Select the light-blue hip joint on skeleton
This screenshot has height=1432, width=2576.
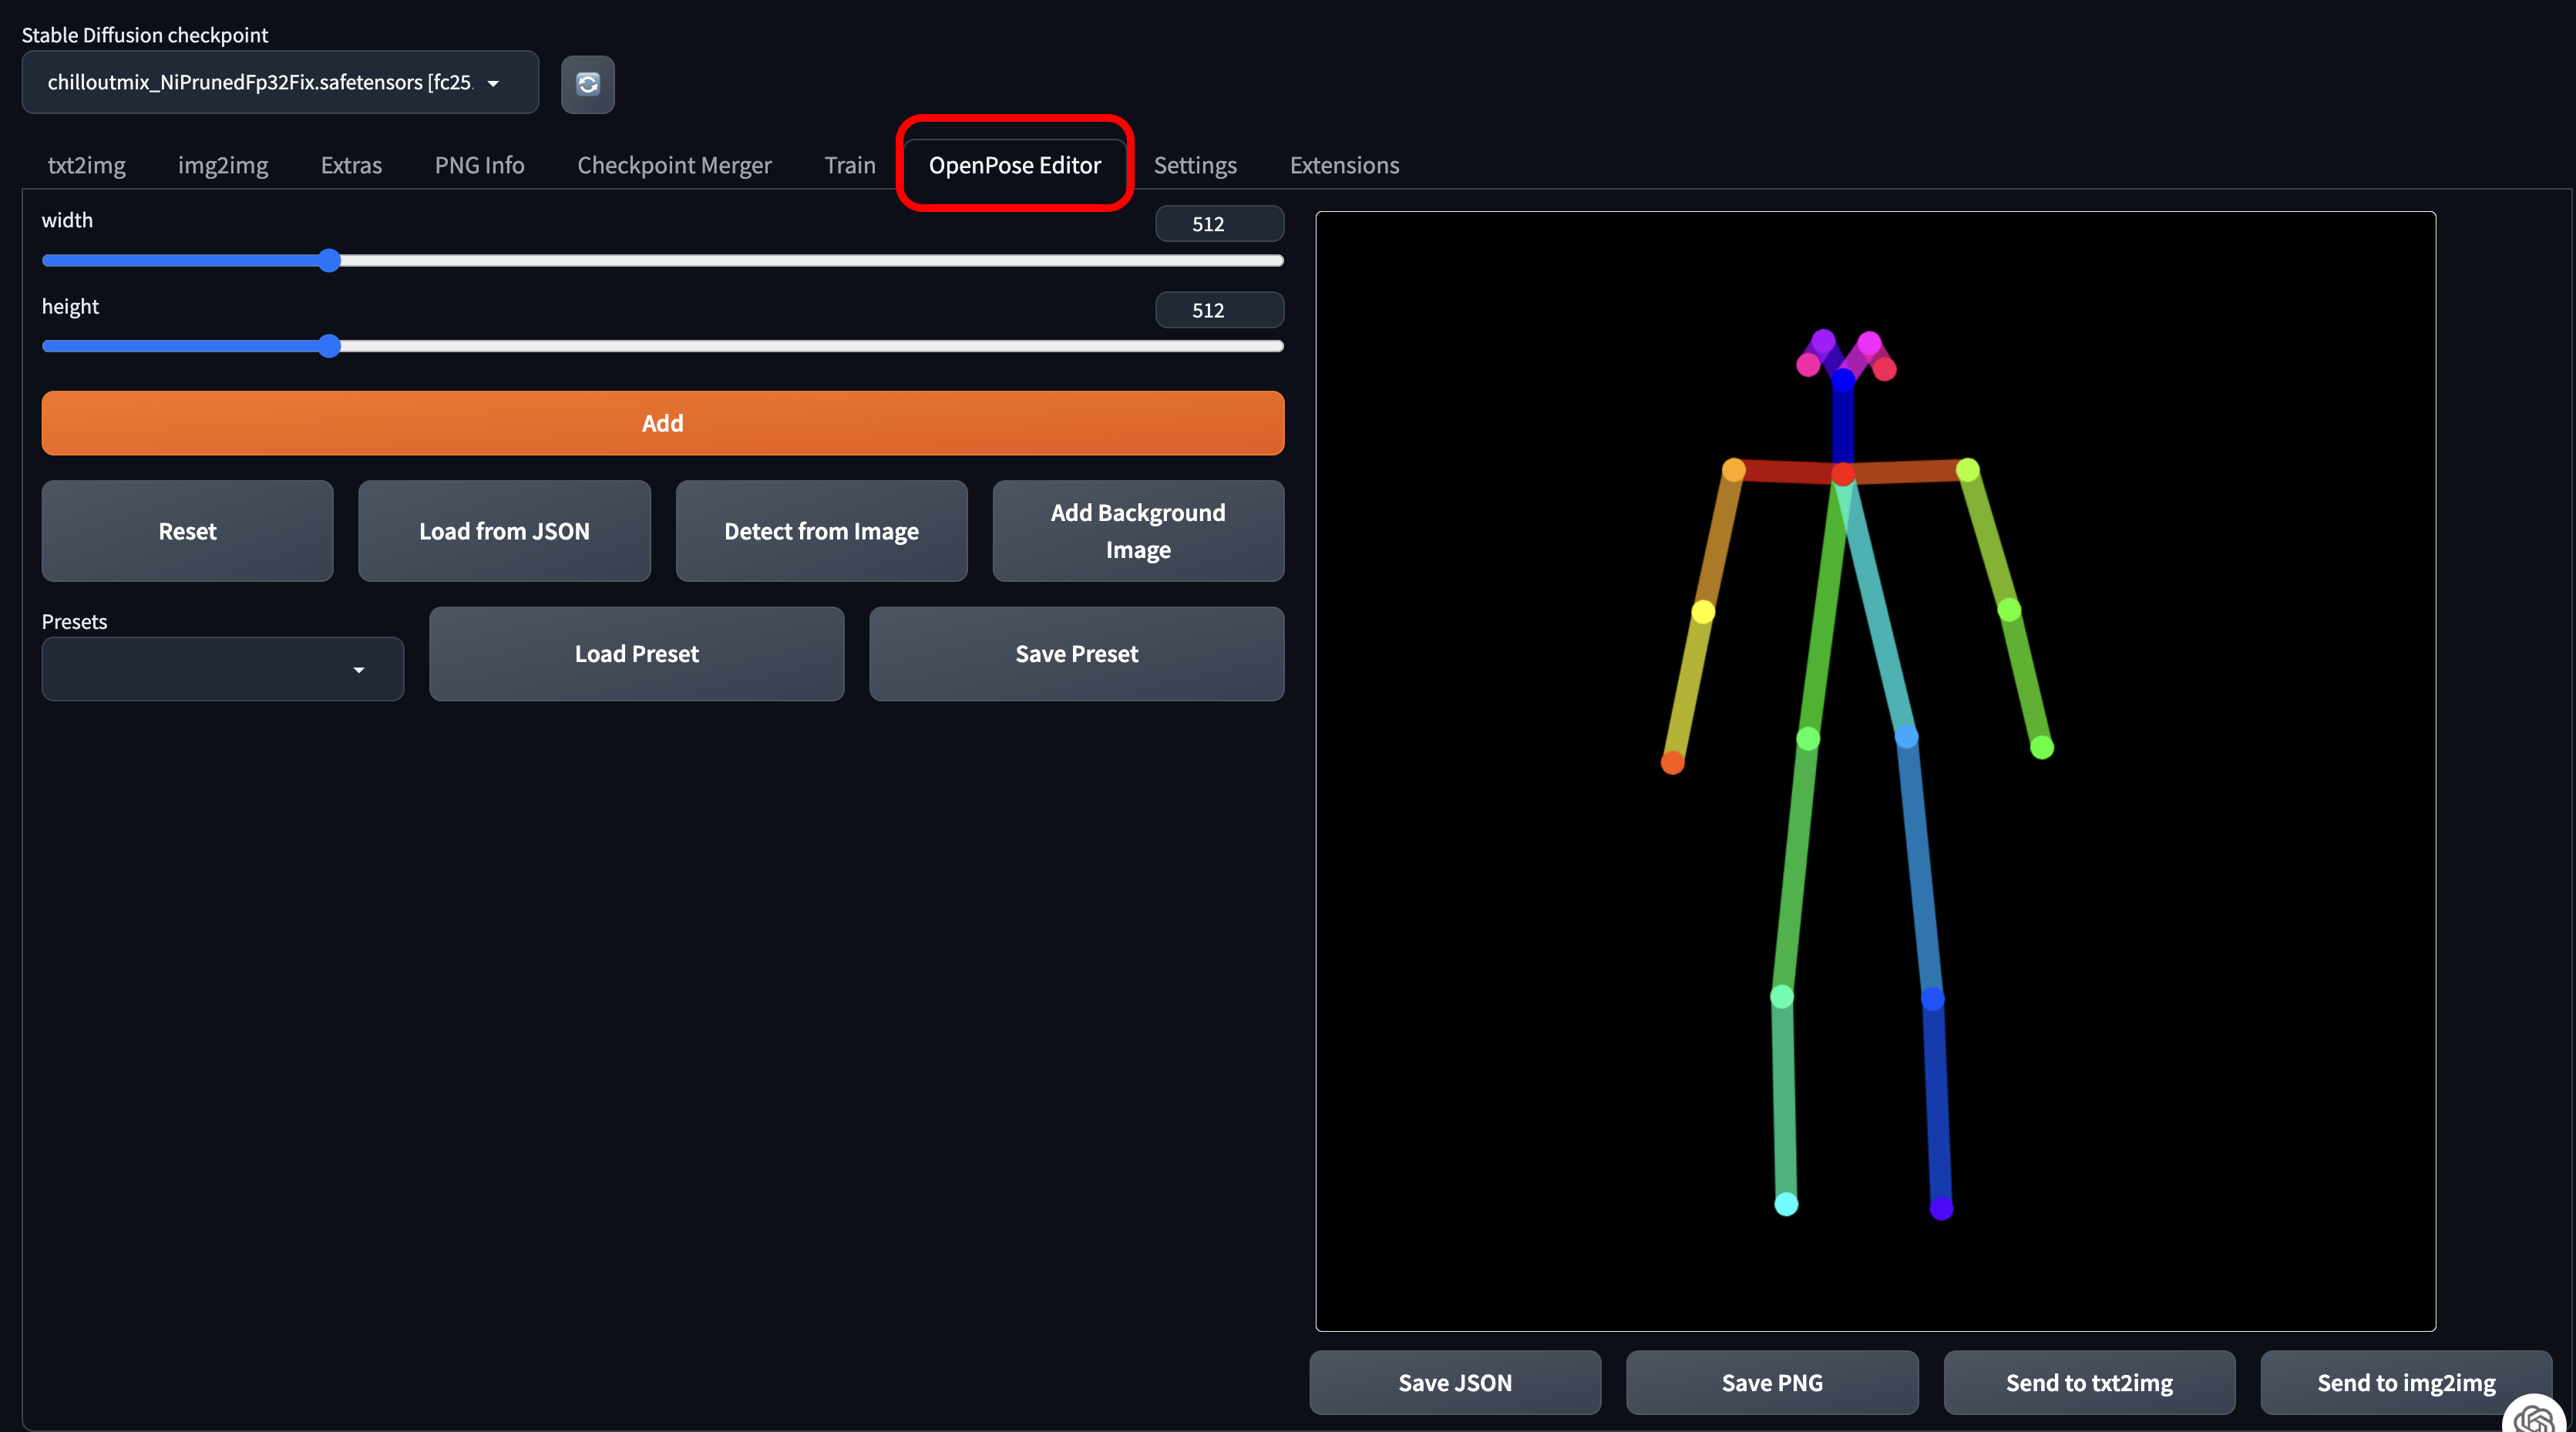[1907, 737]
